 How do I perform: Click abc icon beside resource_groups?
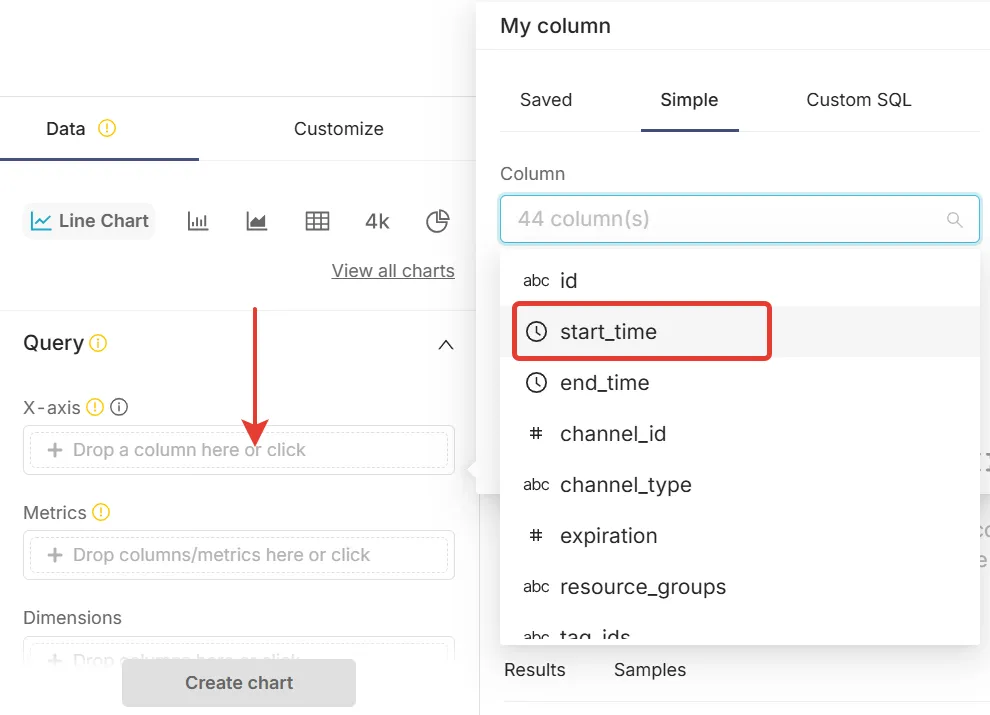536,587
